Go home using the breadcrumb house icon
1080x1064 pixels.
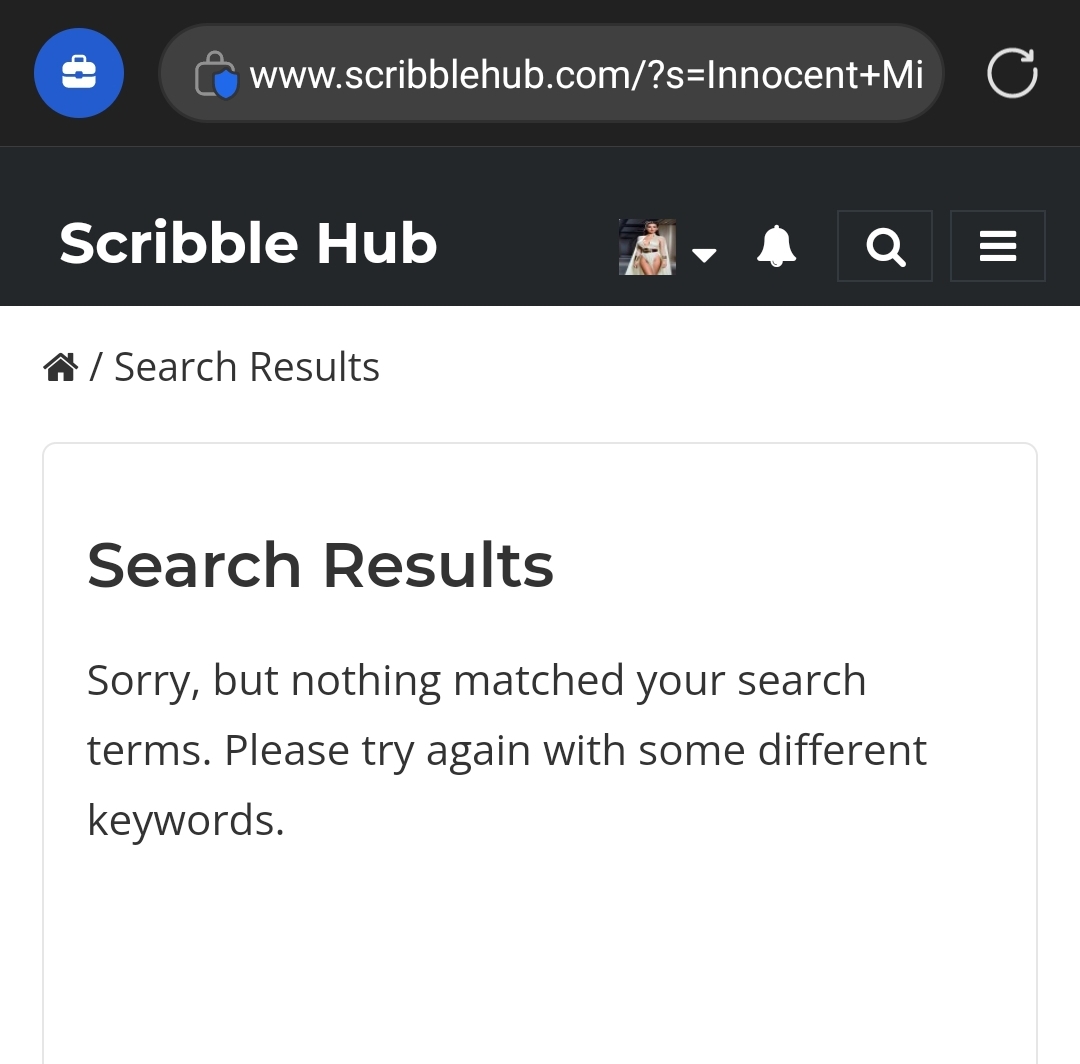61,368
